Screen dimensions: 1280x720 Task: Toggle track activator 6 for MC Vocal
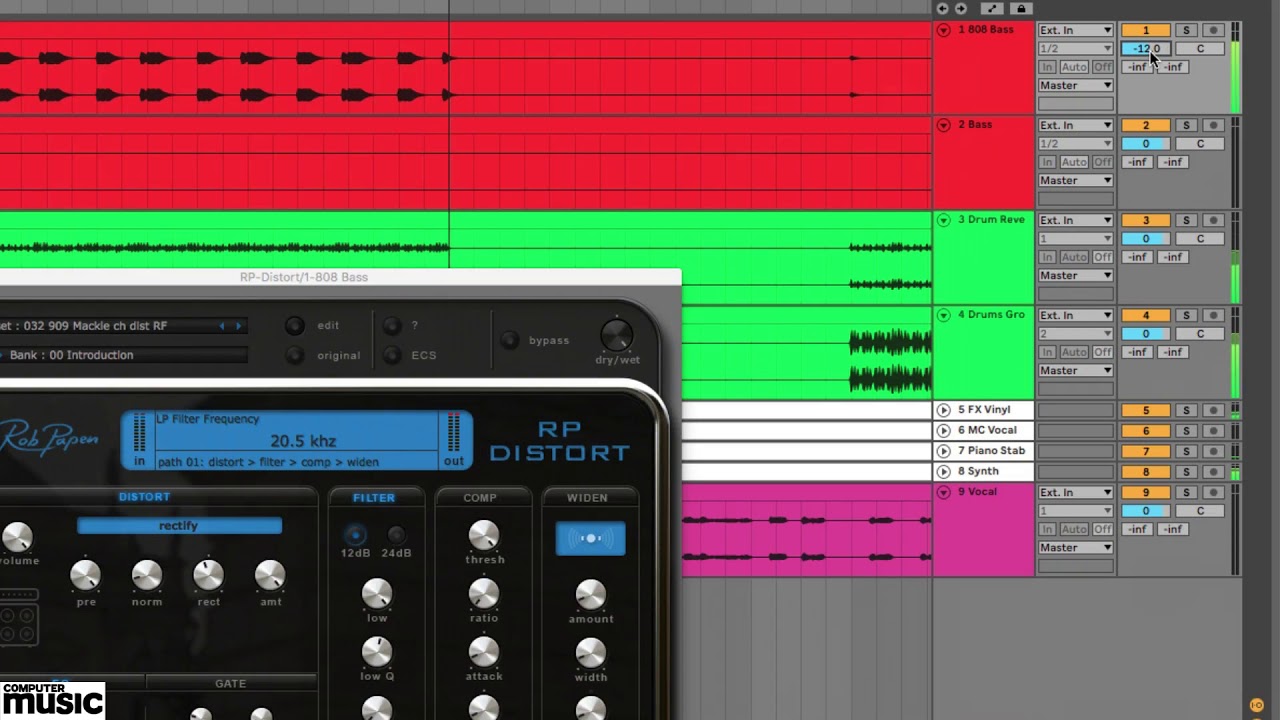[1146, 431]
